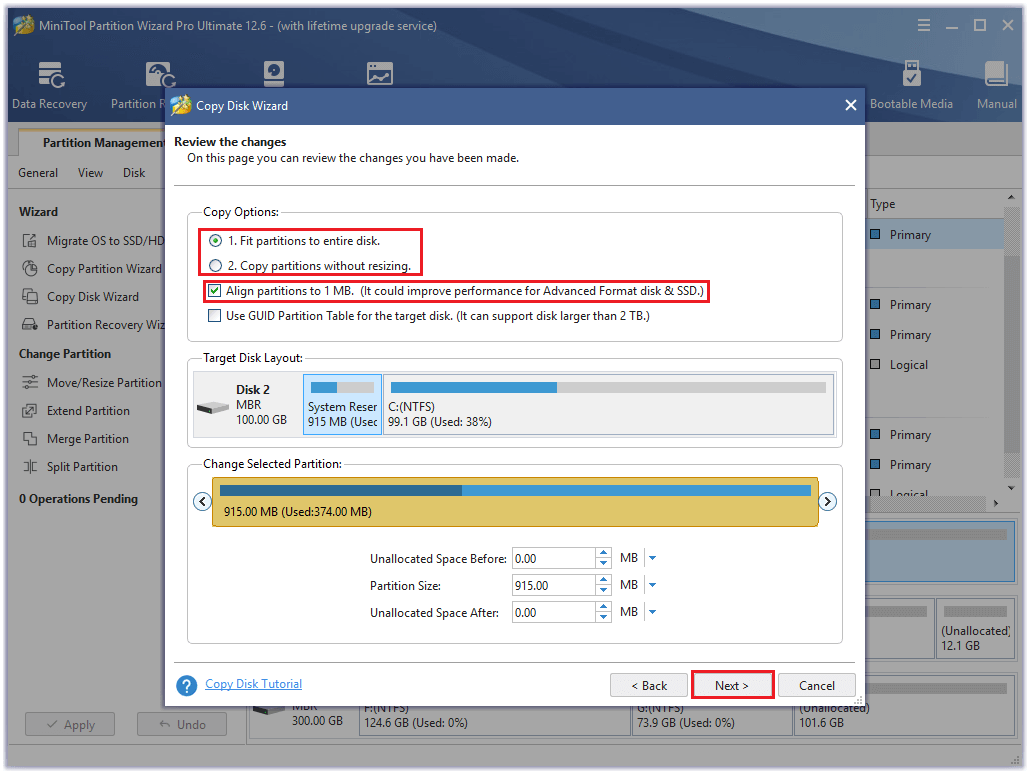Increase Unallocated Space Before value
The width and height of the screenshot is (1033, 775).
[603, 554]
